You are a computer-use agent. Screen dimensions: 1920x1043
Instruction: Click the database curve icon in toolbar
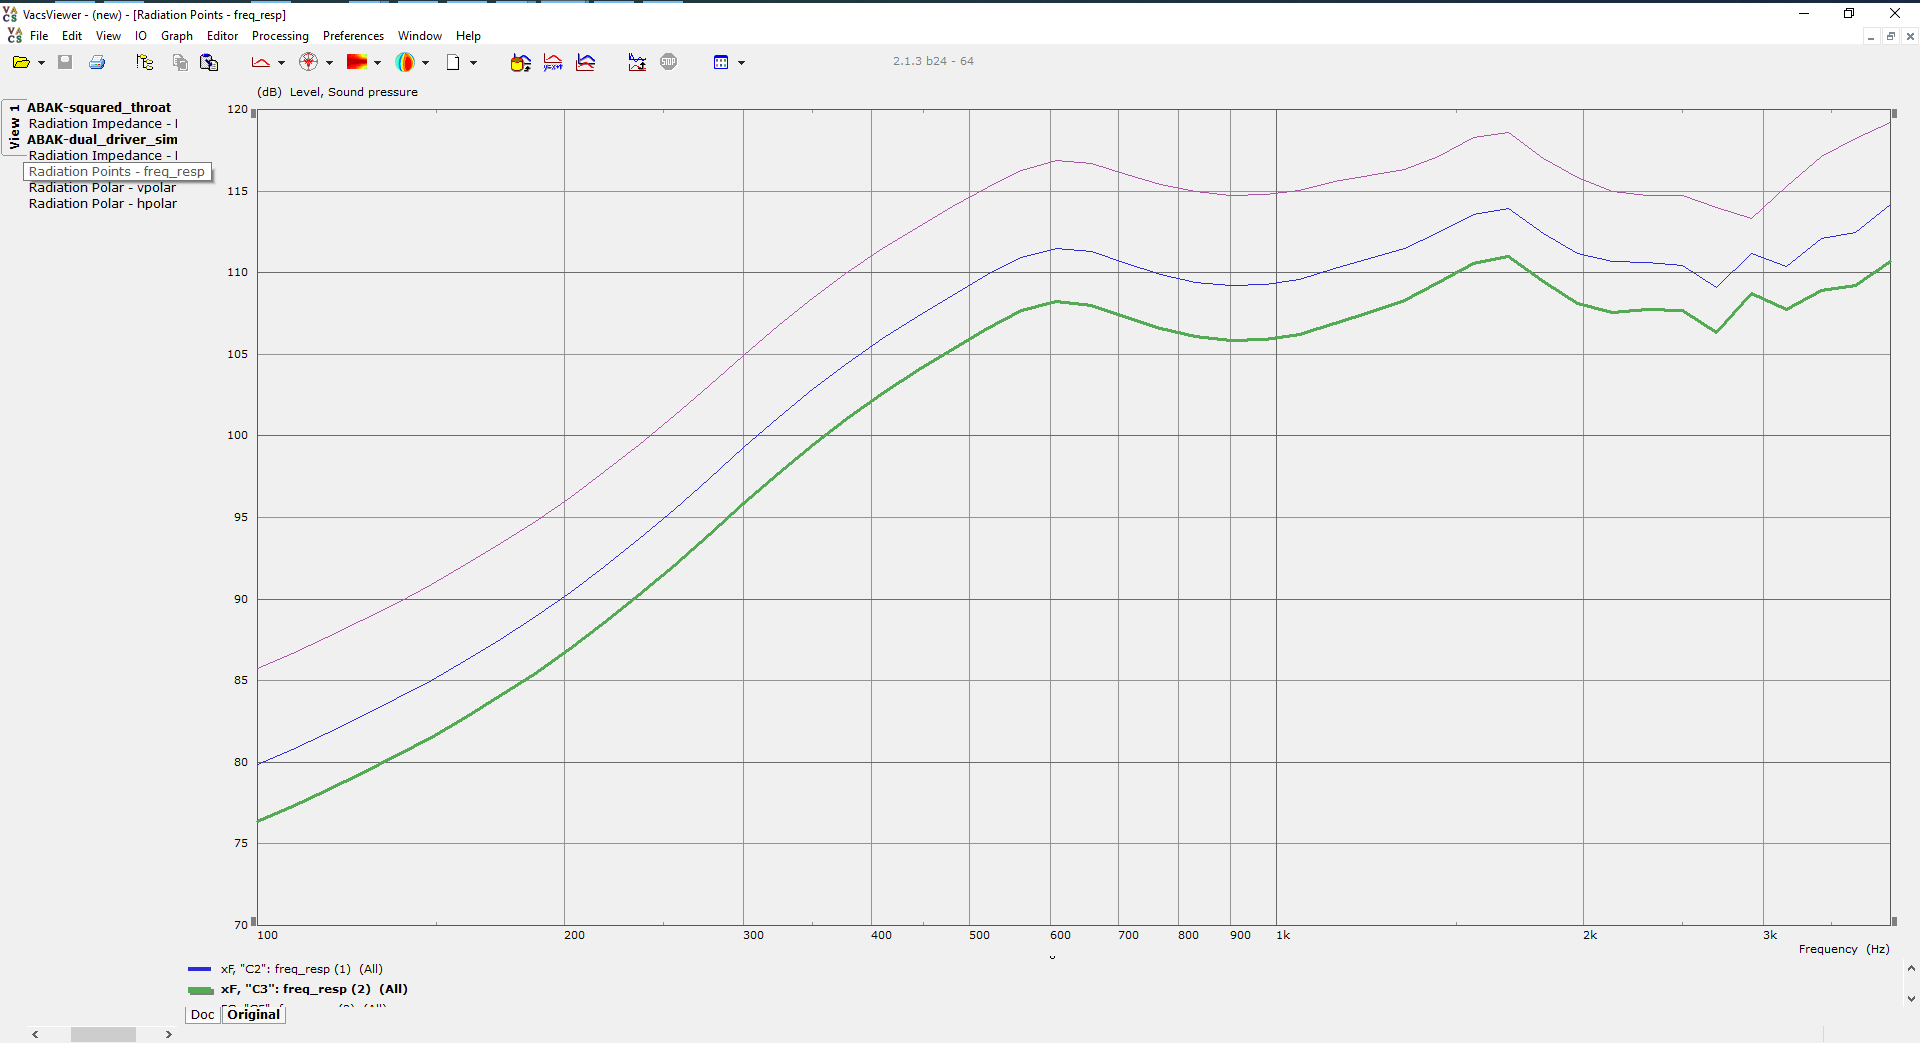(520, 62)
